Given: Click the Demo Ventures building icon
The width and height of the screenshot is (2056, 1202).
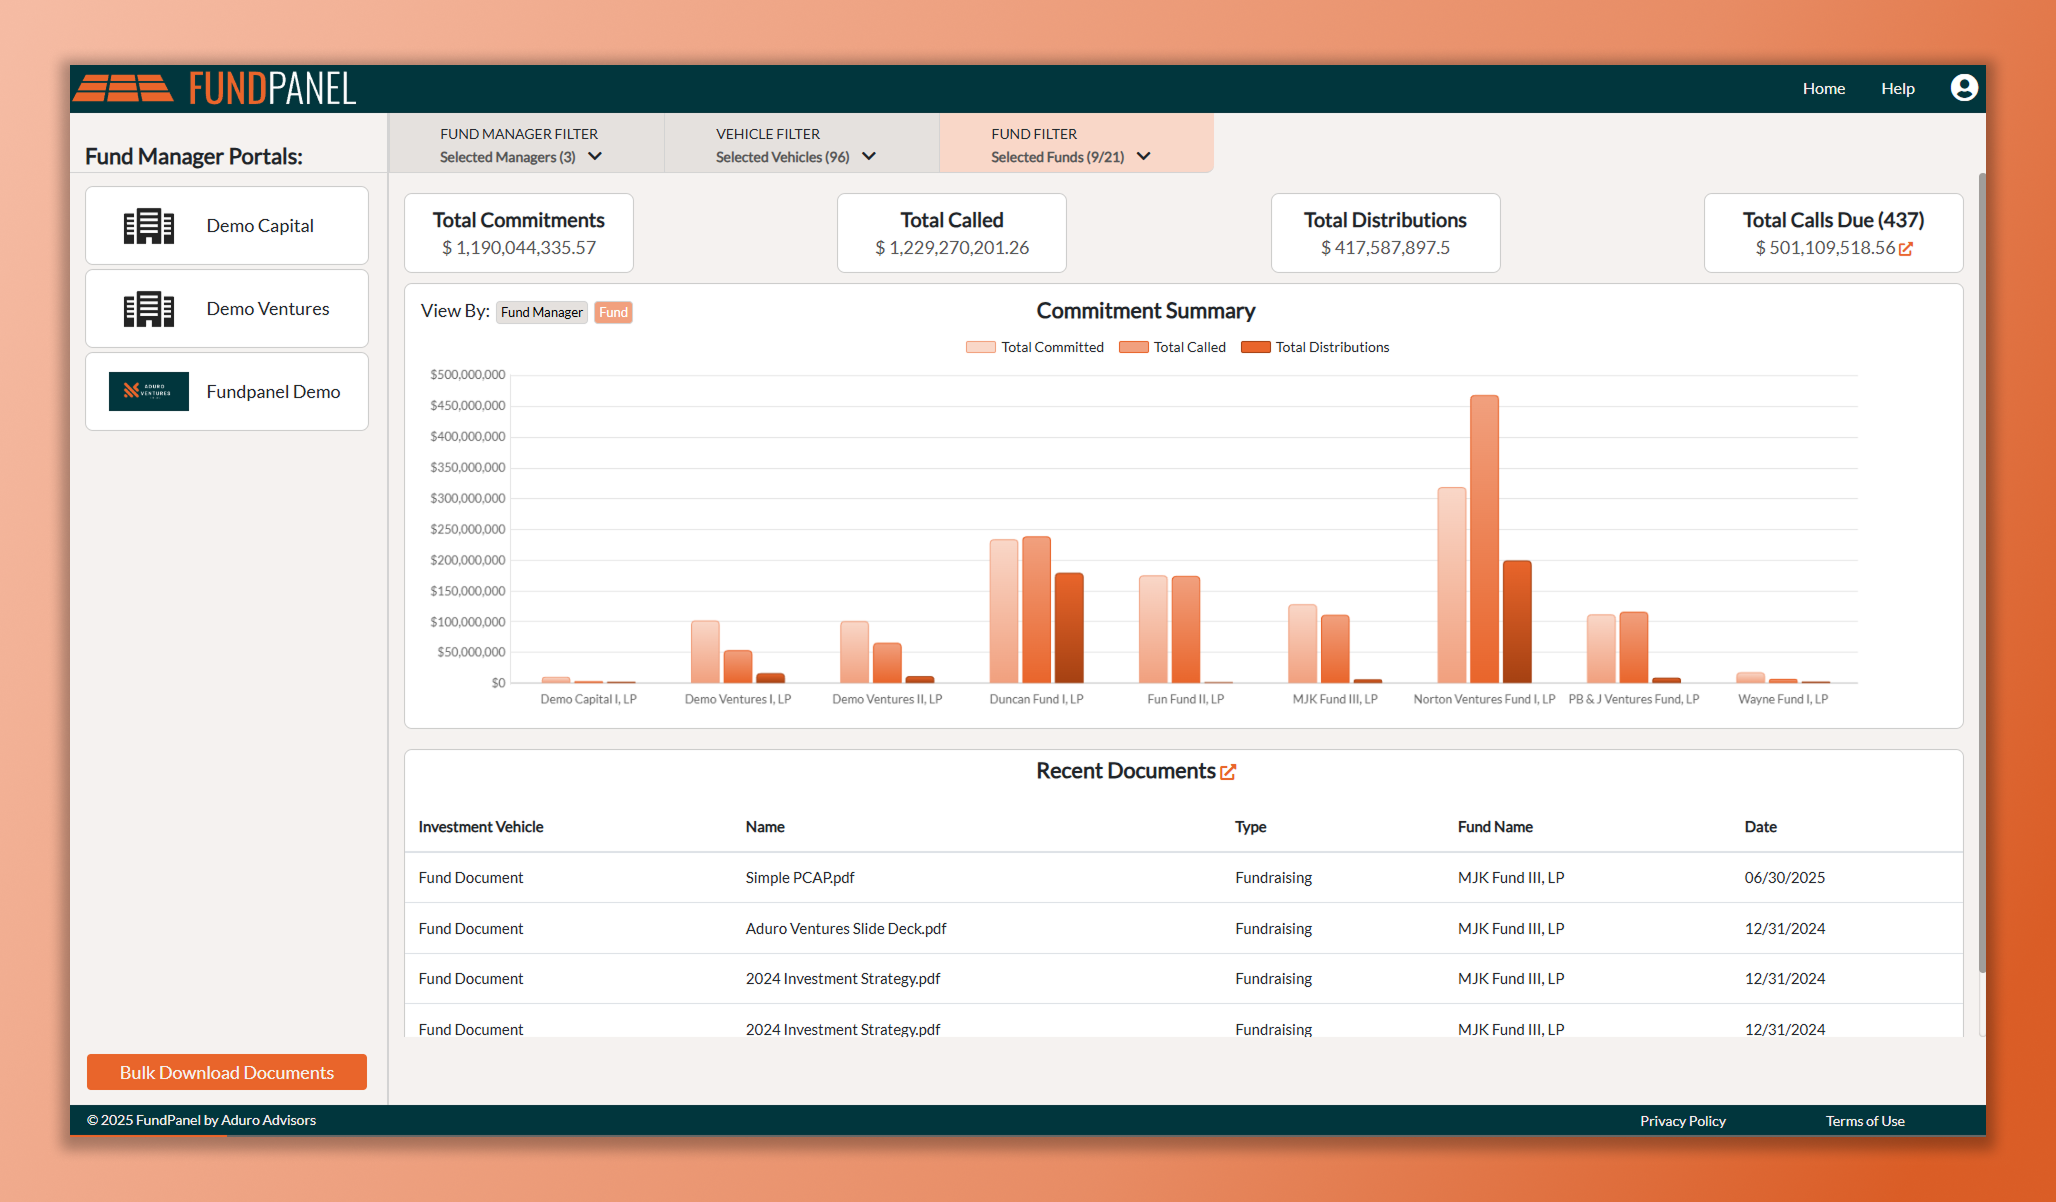Looking at the screenshot, I should click(x=148, y=309).
